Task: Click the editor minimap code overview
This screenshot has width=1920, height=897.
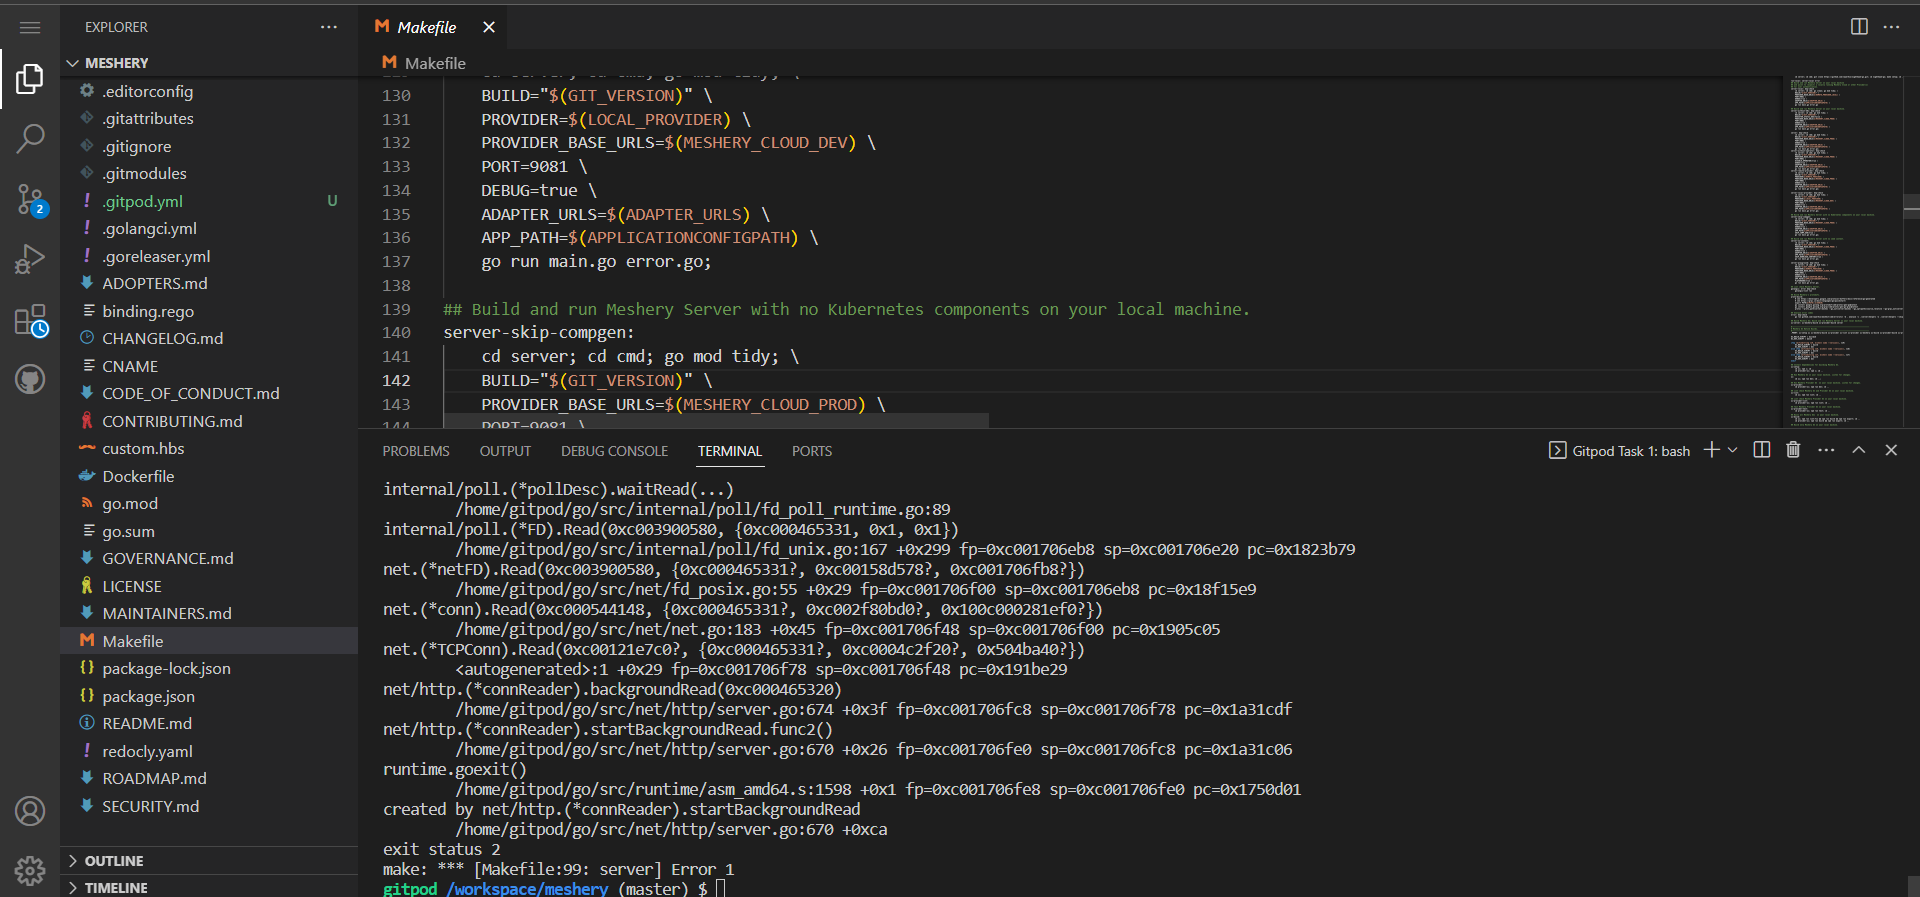Action: [1846, 252]
